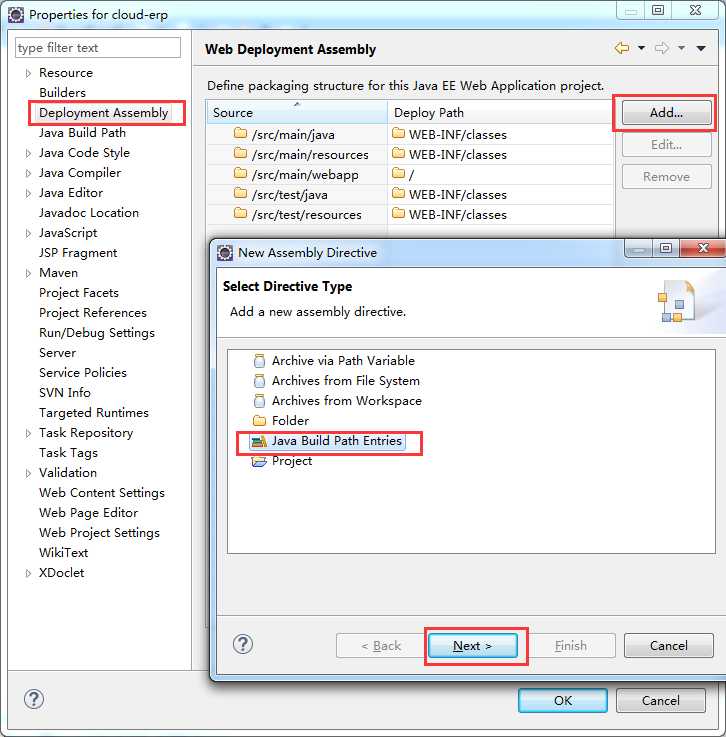Click Properties for cloud-erp window icon
Screen dimensions: 726x737
(x=16, y=15)
